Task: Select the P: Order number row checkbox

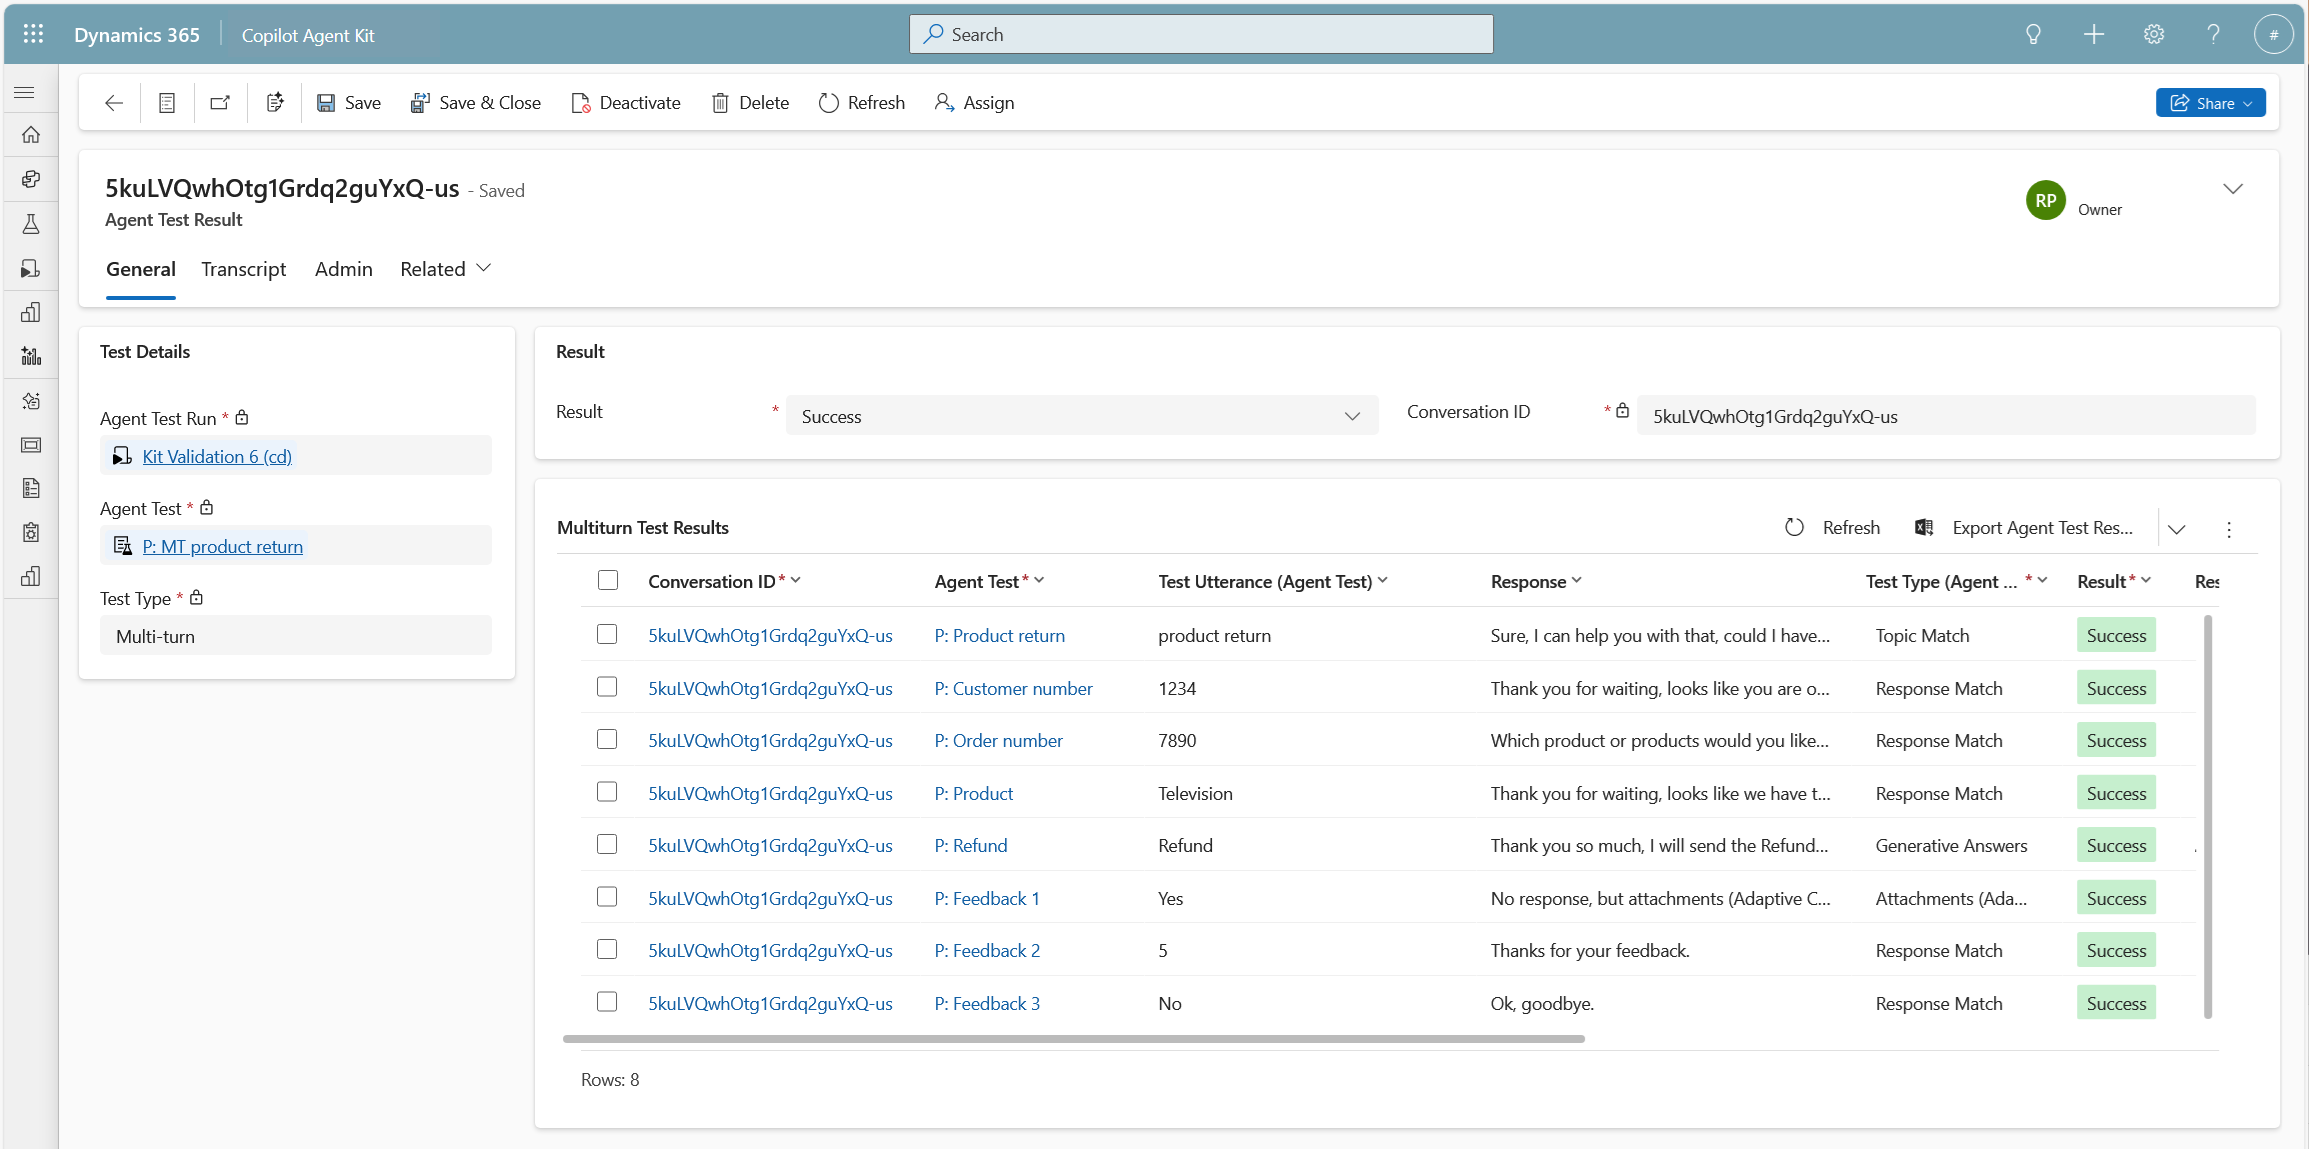Action: (607, 739)
